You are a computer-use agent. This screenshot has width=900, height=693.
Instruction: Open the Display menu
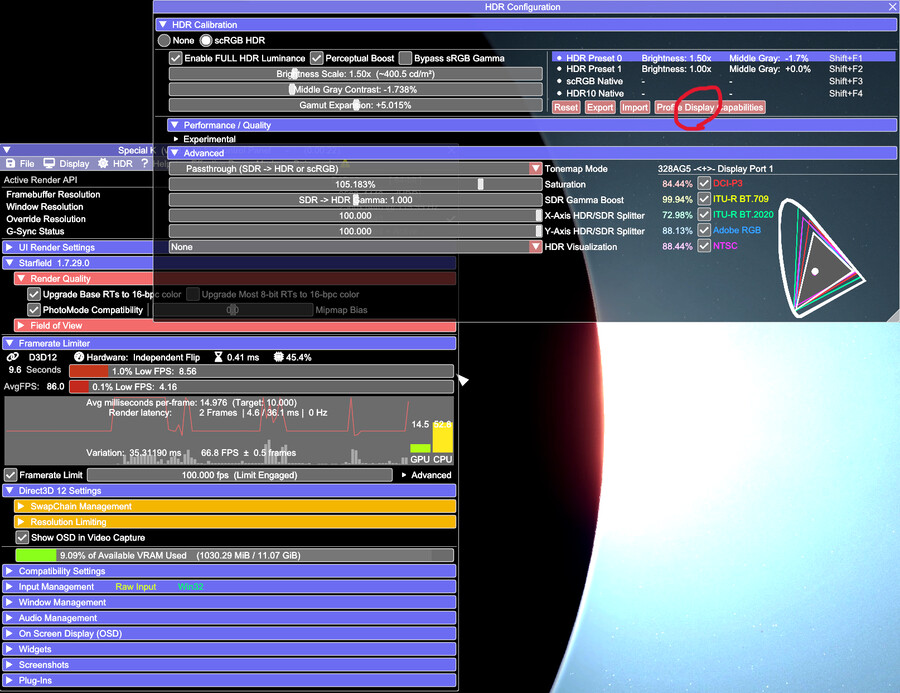(x=67, y=164)
